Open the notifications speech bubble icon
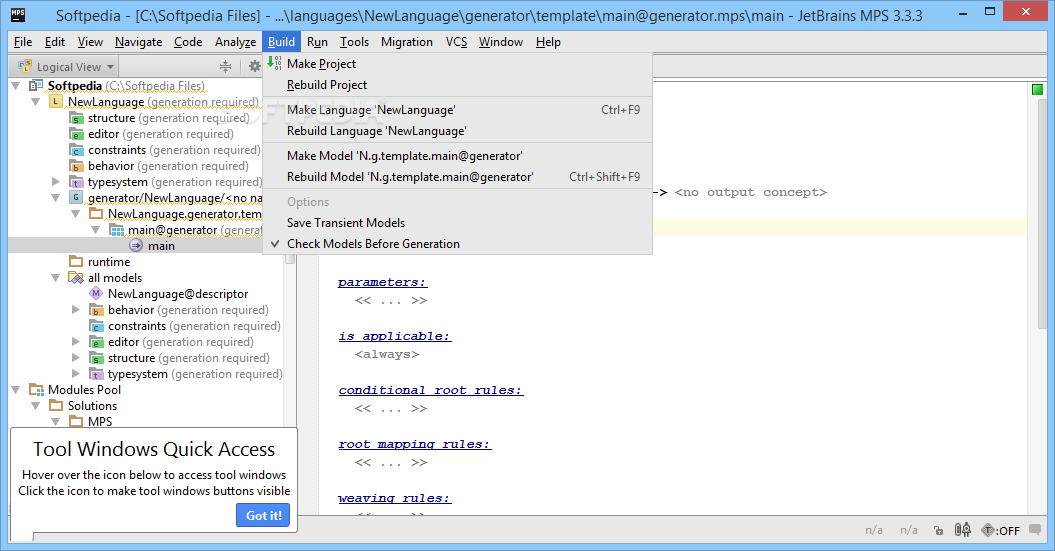The width and height of the screenshot is (1055, 551). pos(1035,529)
